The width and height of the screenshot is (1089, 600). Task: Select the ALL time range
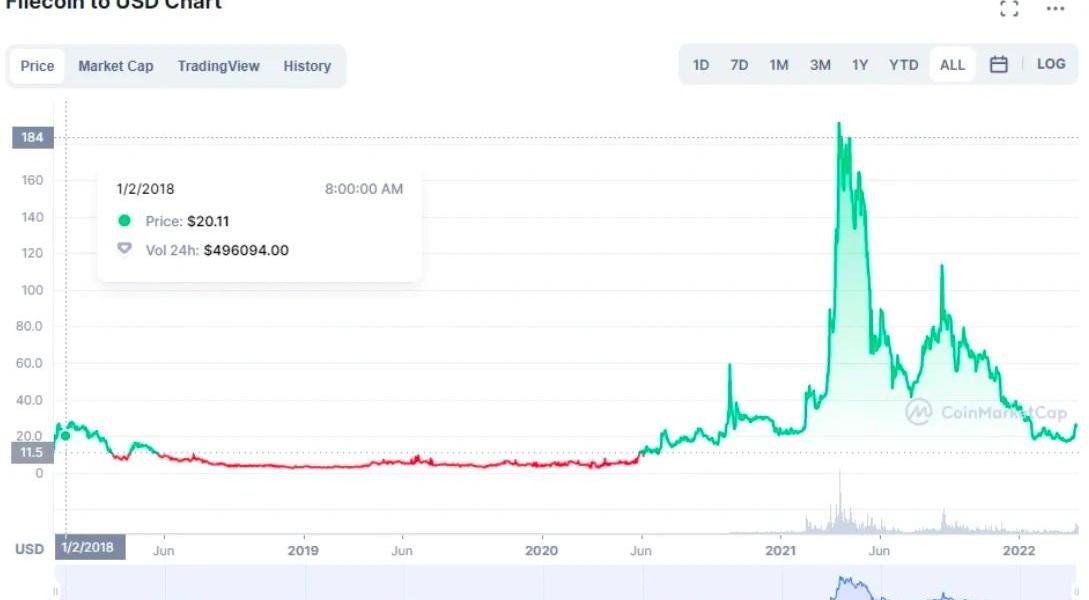click(952, 65)
